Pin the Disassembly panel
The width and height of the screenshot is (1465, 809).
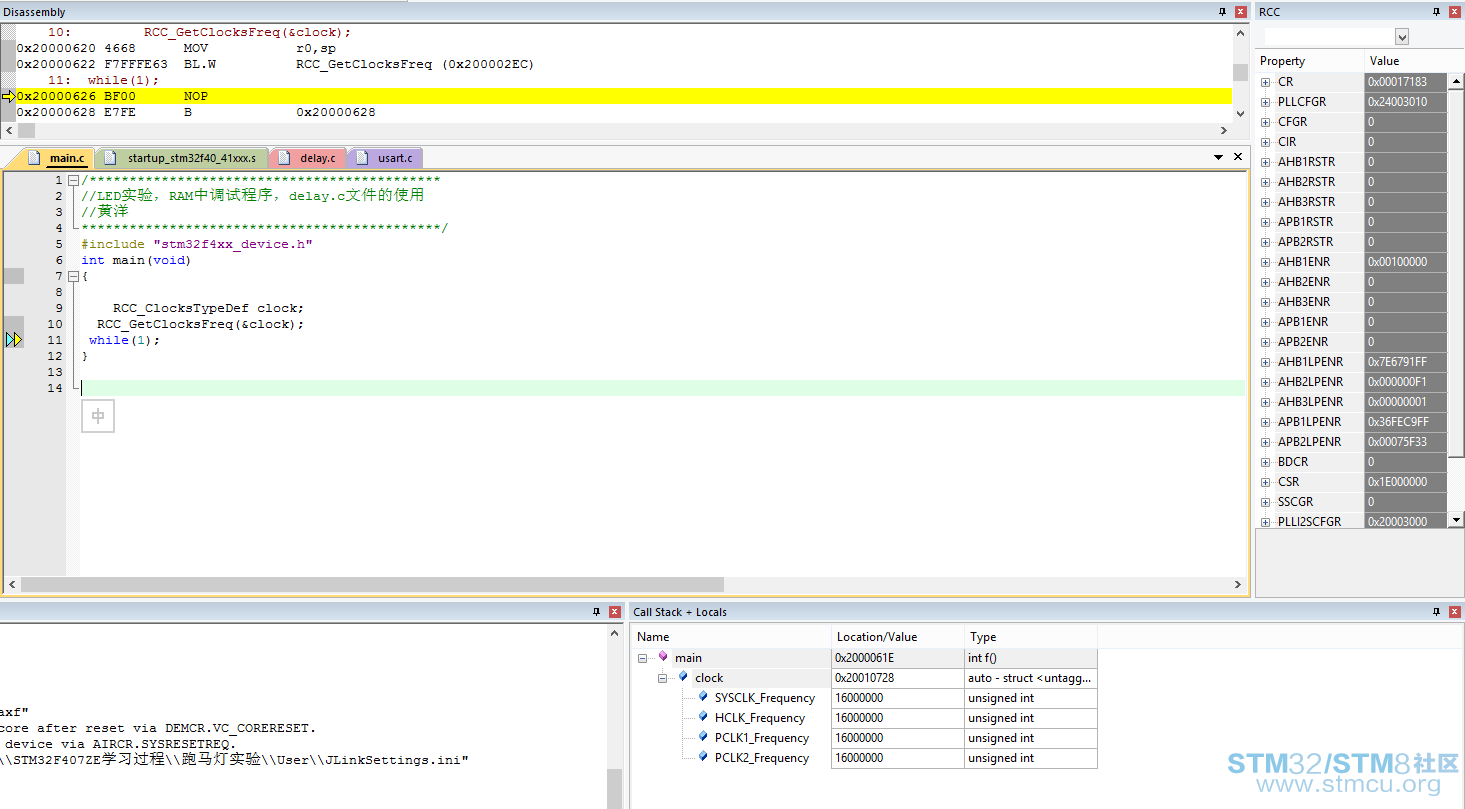click(1222, 12)
